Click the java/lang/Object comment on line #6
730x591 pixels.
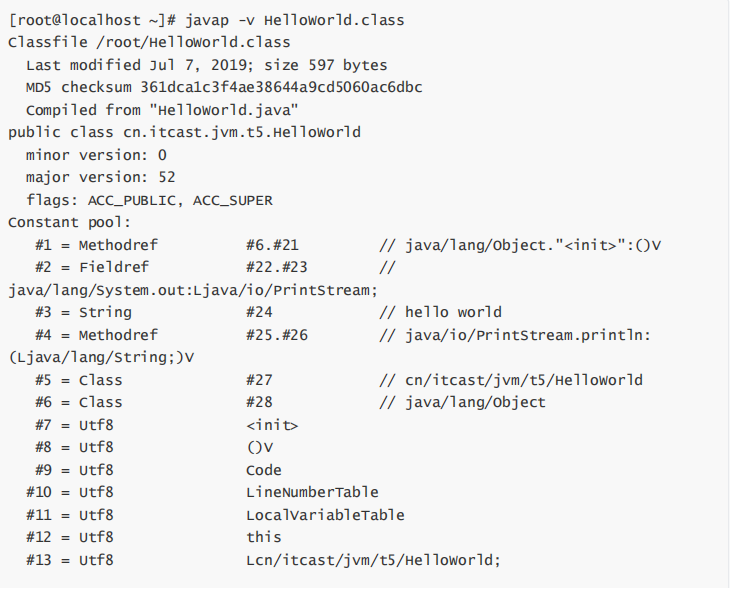475,403
